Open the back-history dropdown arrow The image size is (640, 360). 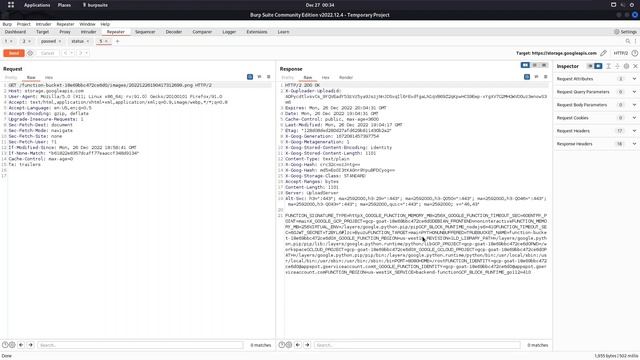pyautogui.click(x=71, y=53)
